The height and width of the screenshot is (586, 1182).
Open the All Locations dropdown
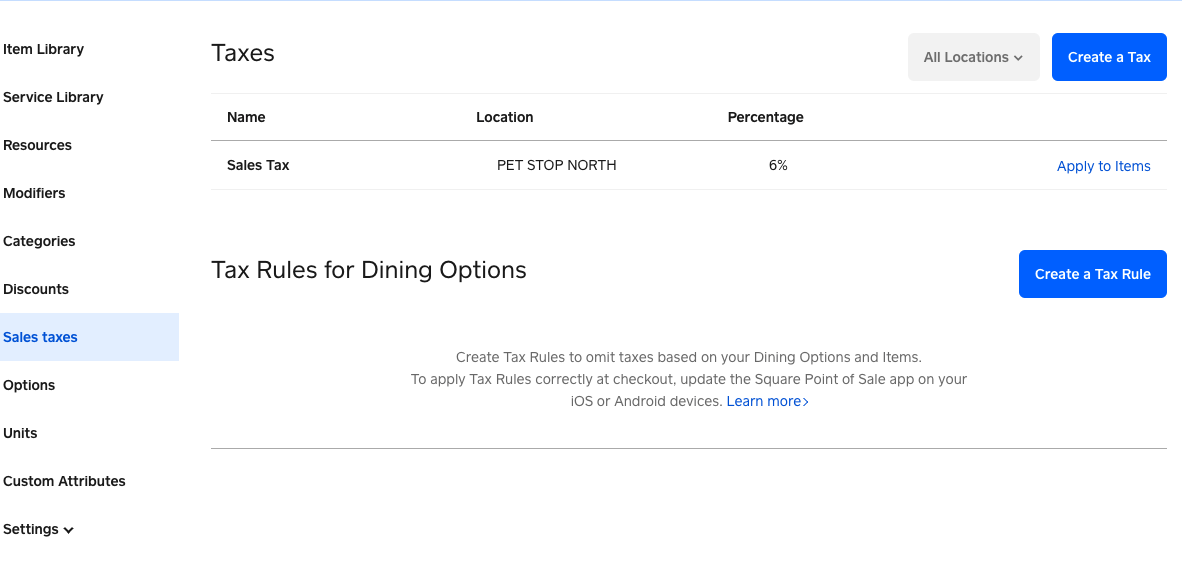point(973,57)
